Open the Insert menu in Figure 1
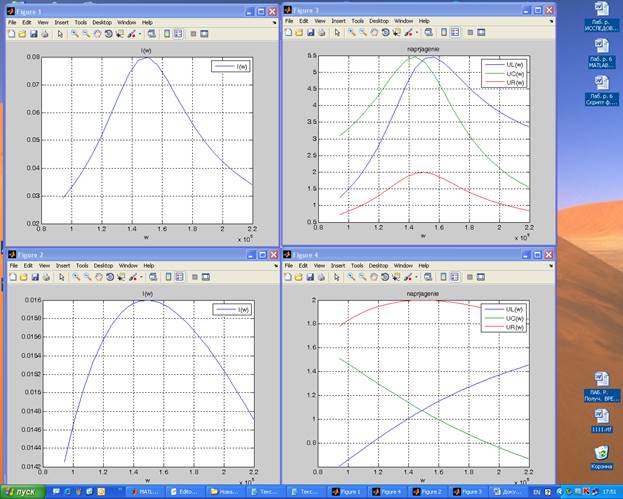The height and width of the screenshot is (499, 623). [61, 23]
